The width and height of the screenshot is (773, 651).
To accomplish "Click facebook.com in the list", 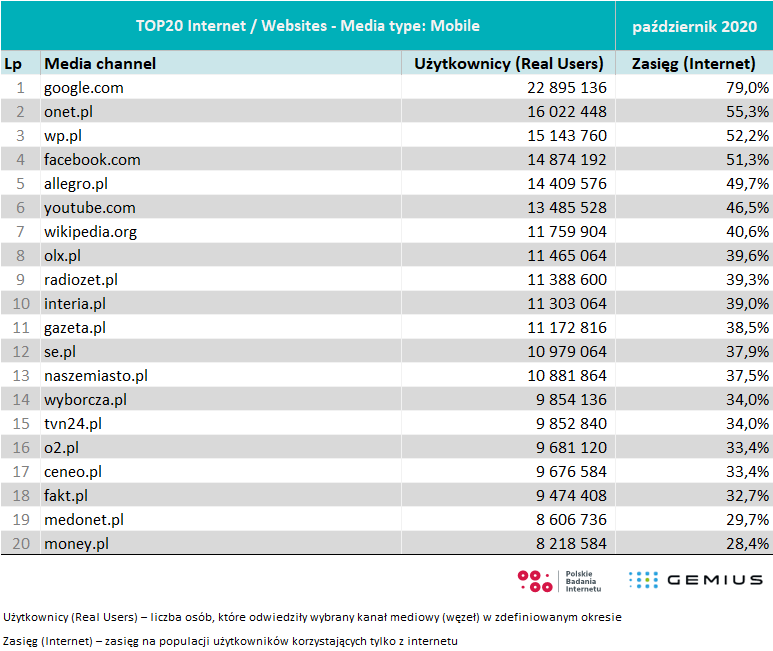I will point(92,160).
